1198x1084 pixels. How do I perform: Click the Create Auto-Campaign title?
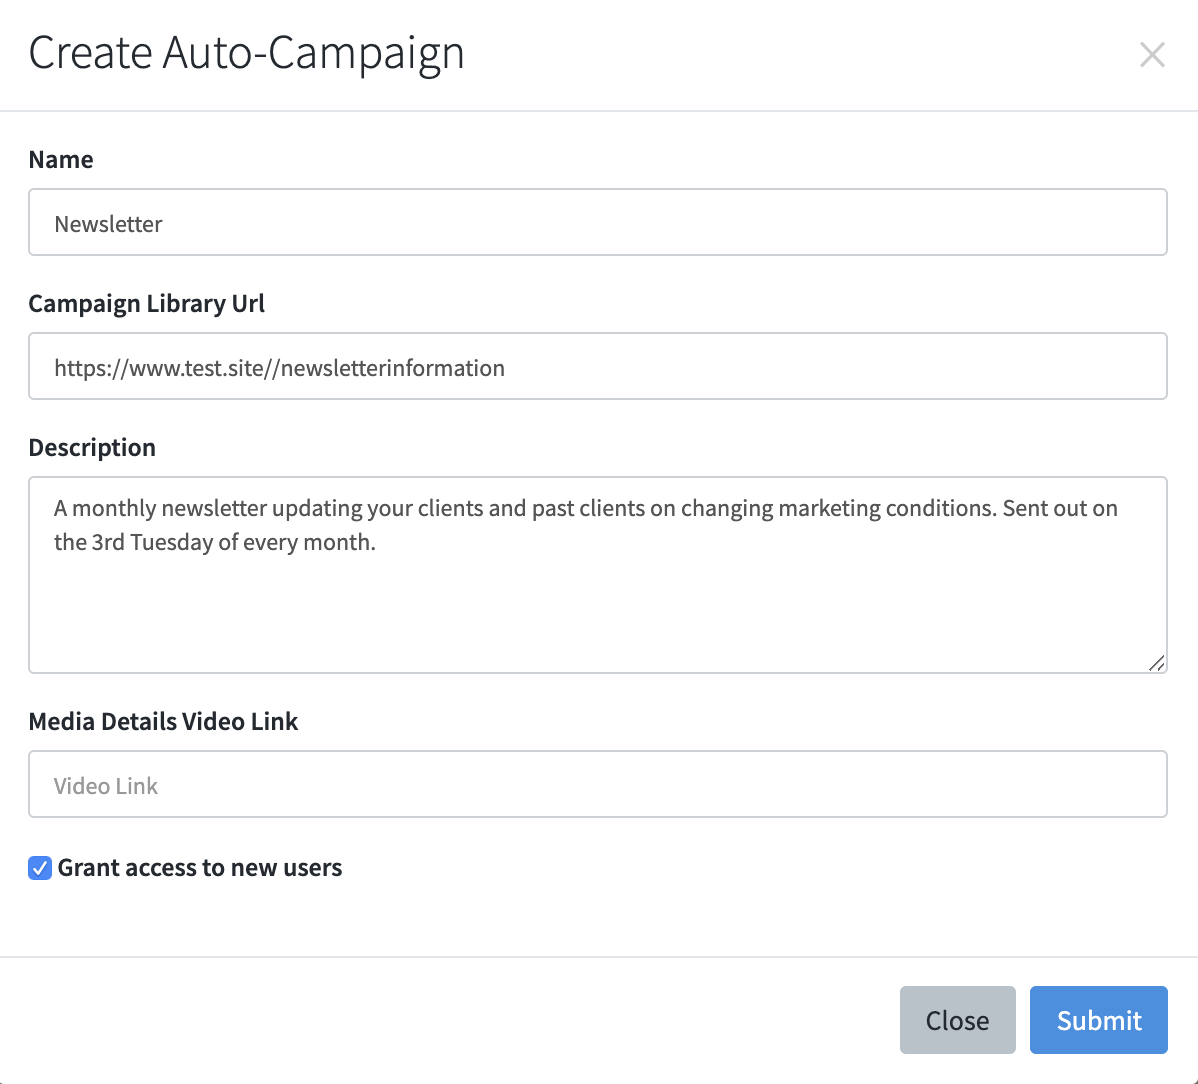[246, 53]
